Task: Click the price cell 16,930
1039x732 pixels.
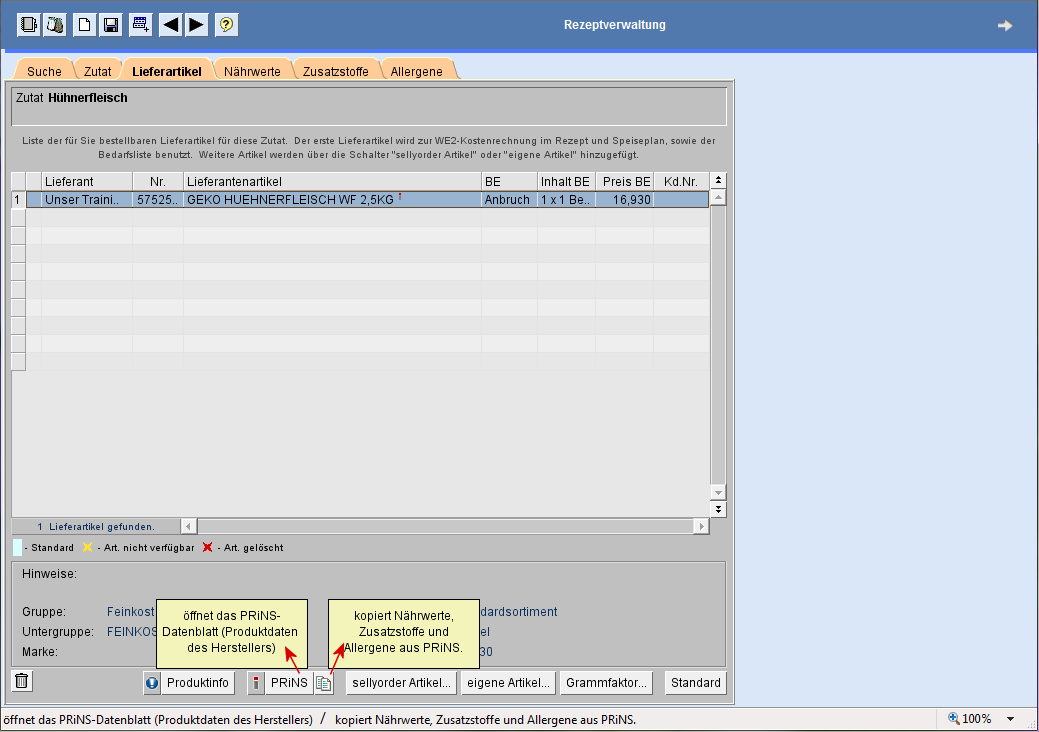Action: pyautogui.click(x=624, y=199)
